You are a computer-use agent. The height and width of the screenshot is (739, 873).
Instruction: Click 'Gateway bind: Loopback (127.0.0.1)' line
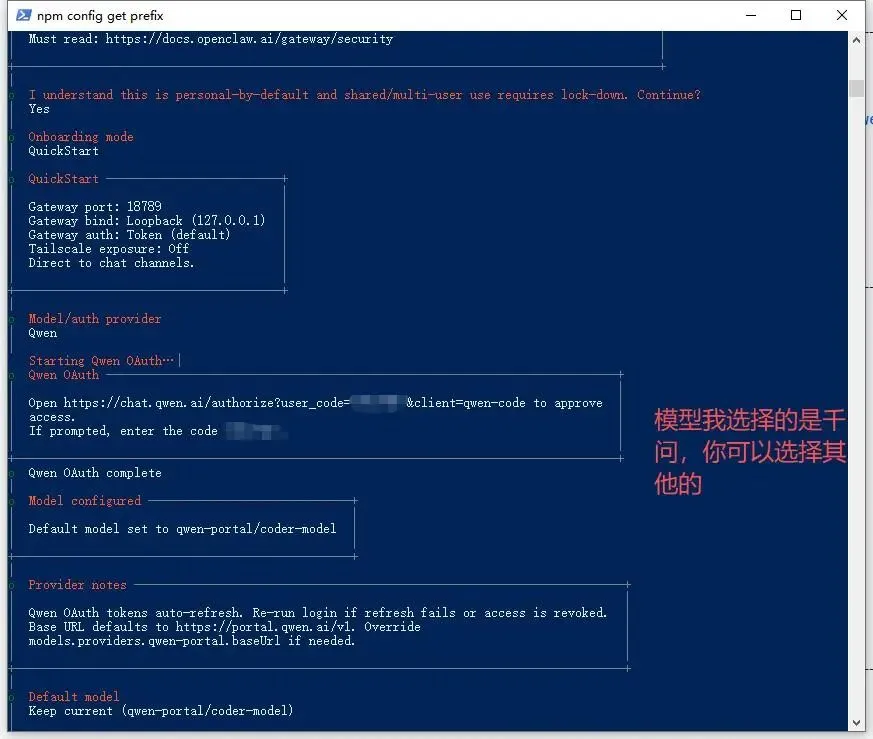(x=147, y=221)
